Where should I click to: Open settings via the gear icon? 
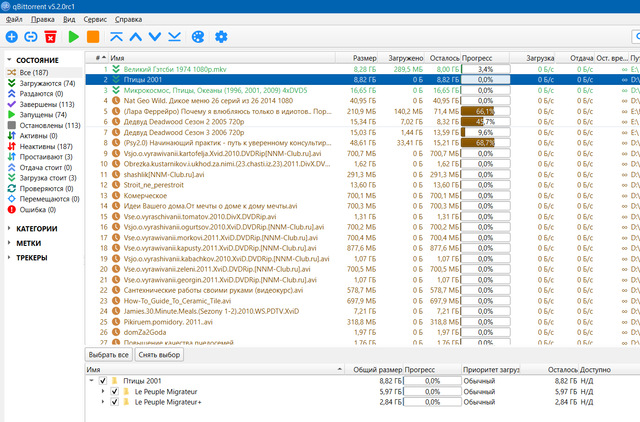click(x=221, y=37)
